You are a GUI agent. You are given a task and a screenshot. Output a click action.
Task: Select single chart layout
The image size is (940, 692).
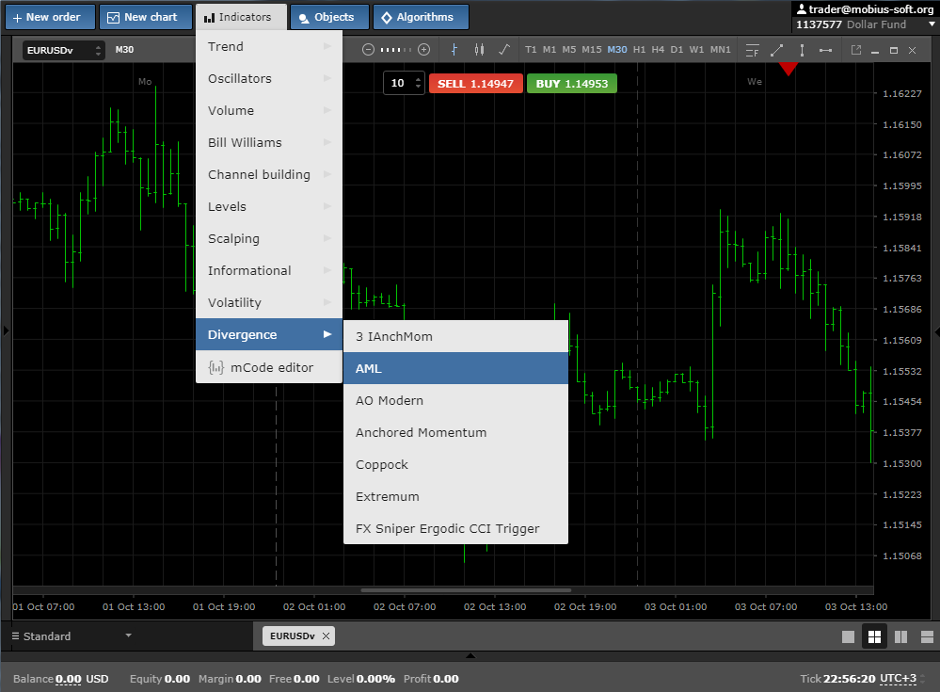coord(848,637)
